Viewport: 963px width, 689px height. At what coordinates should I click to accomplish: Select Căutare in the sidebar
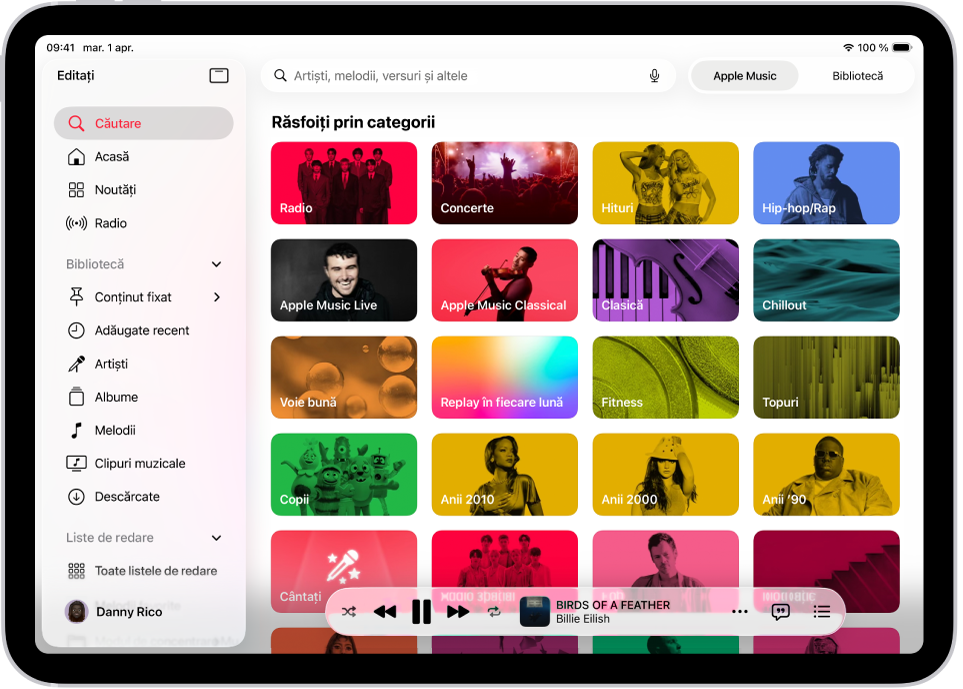[x=144, y=123]
